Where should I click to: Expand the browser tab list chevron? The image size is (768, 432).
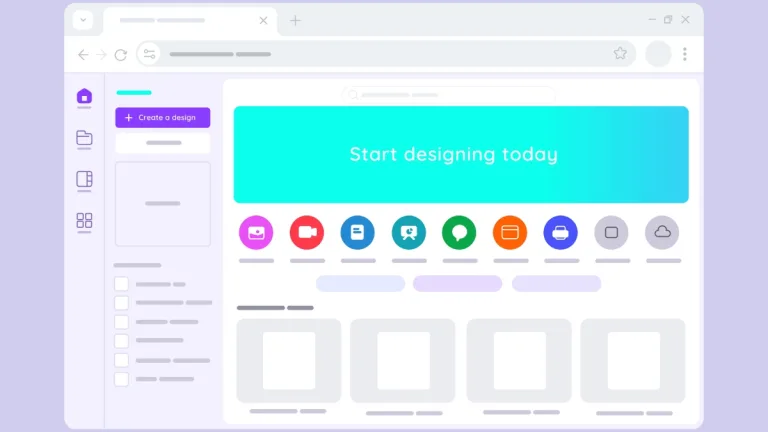(x=83, y=20)
